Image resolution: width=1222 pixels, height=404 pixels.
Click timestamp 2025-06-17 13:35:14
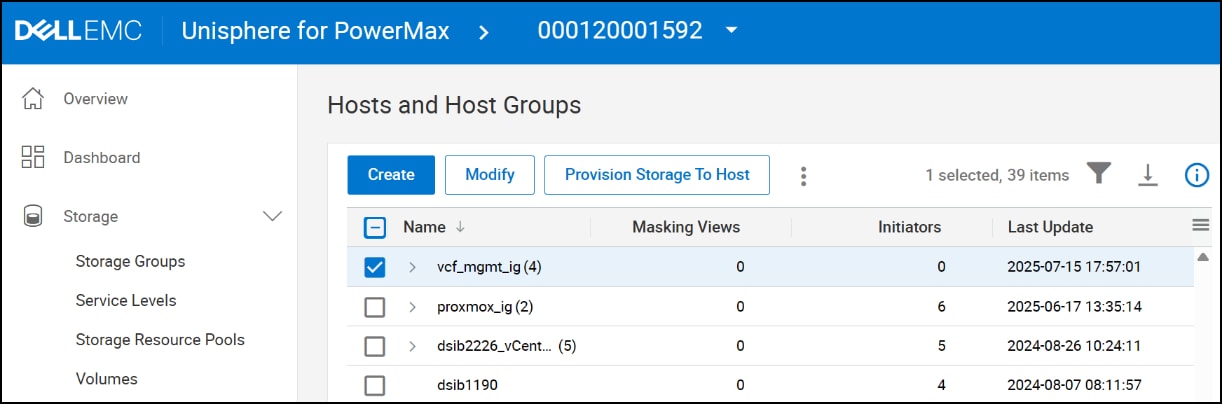(1074, 307)
